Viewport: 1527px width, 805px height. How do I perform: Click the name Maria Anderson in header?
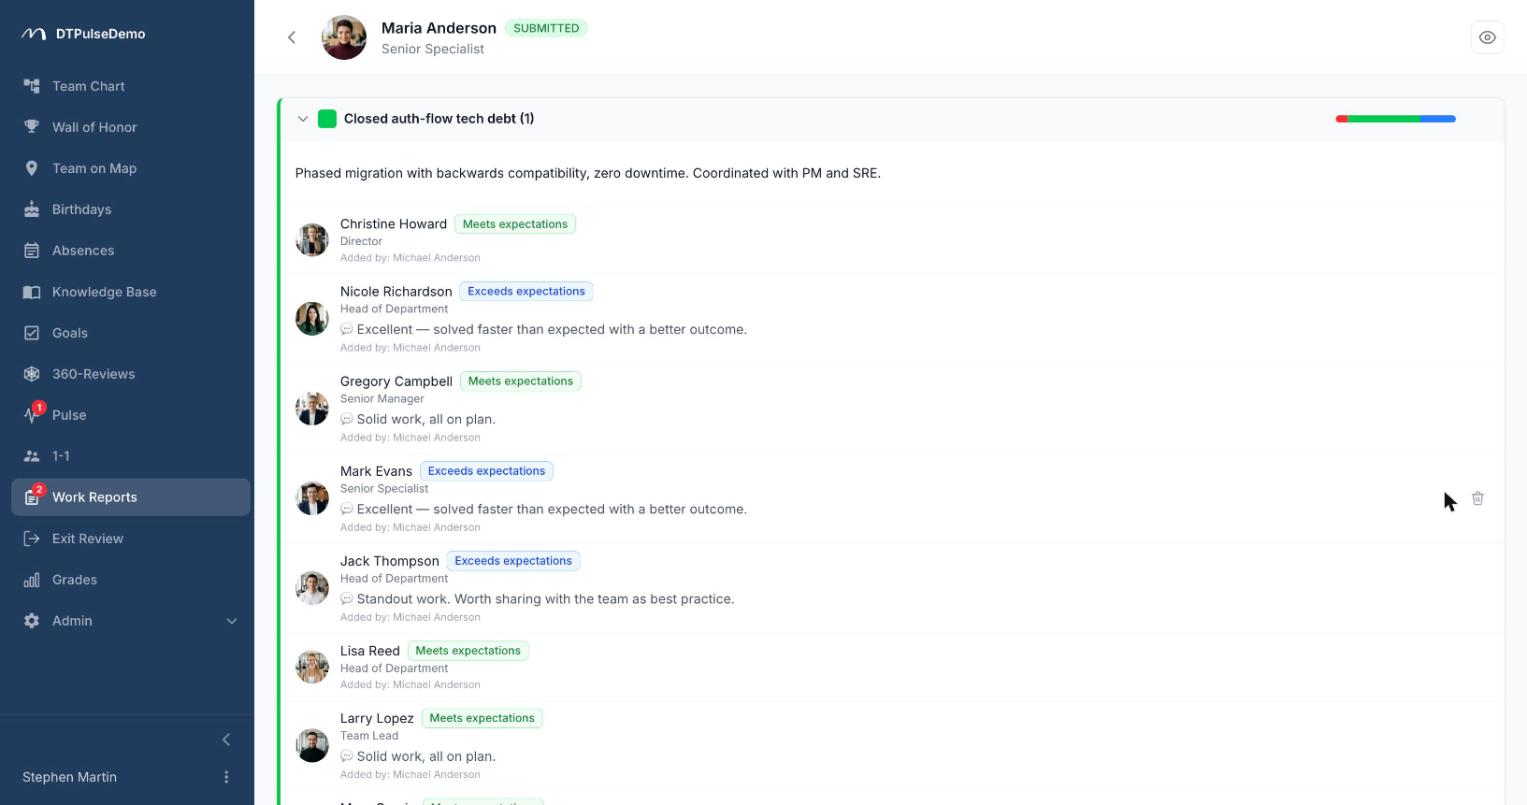pos(439,28)
